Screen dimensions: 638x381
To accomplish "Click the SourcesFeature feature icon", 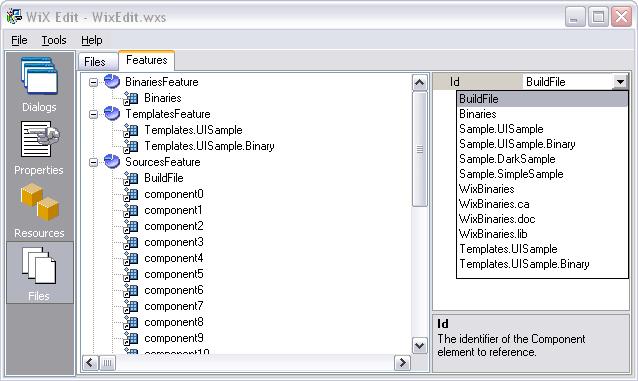I will pyautogui.click(x=111, y=162).
